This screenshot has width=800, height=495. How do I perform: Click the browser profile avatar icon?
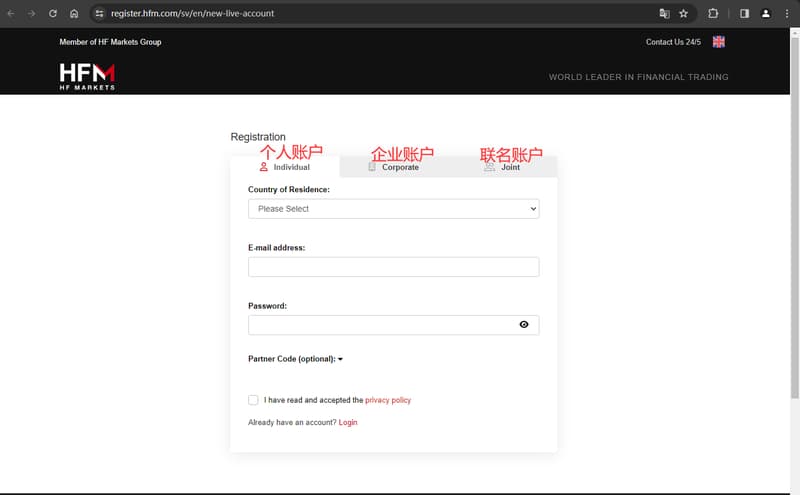[x=766, y=14]
